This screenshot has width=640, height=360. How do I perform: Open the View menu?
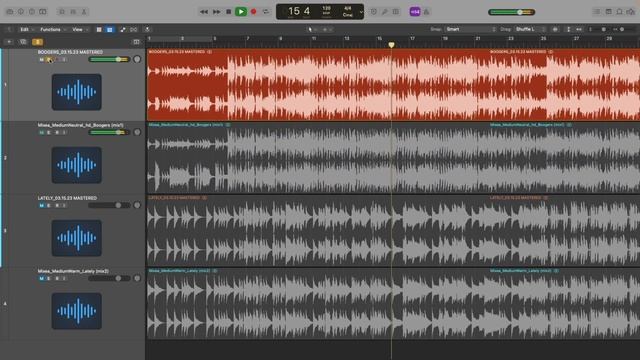pos(80,29)
